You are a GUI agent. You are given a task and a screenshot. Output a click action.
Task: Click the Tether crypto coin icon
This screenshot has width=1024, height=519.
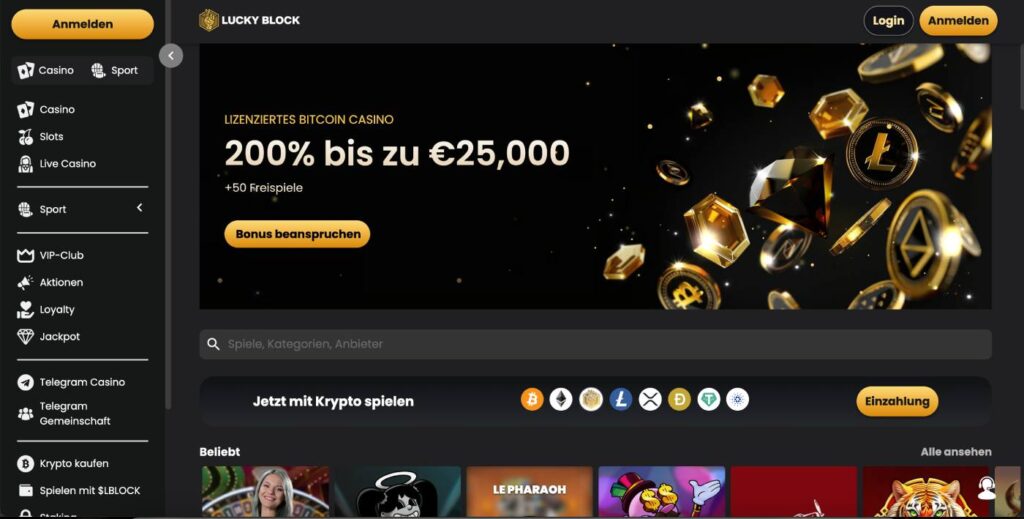click(x=709, y=400)
